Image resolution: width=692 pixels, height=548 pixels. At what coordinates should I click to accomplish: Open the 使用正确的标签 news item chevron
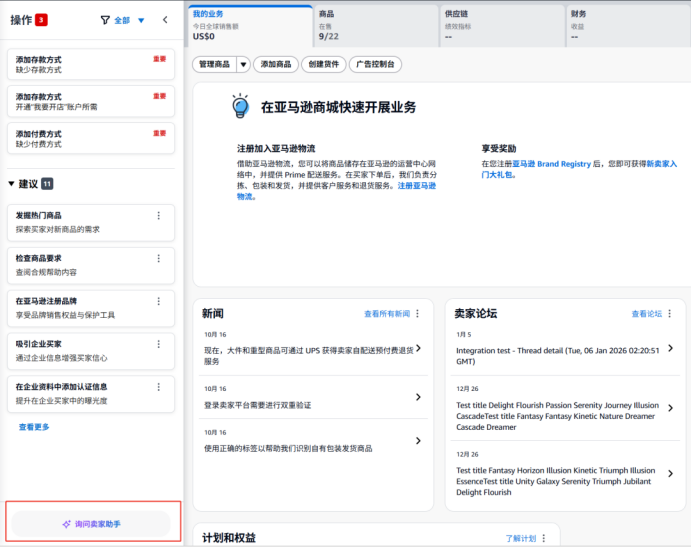pyautogui.click(x=418, y=441)
